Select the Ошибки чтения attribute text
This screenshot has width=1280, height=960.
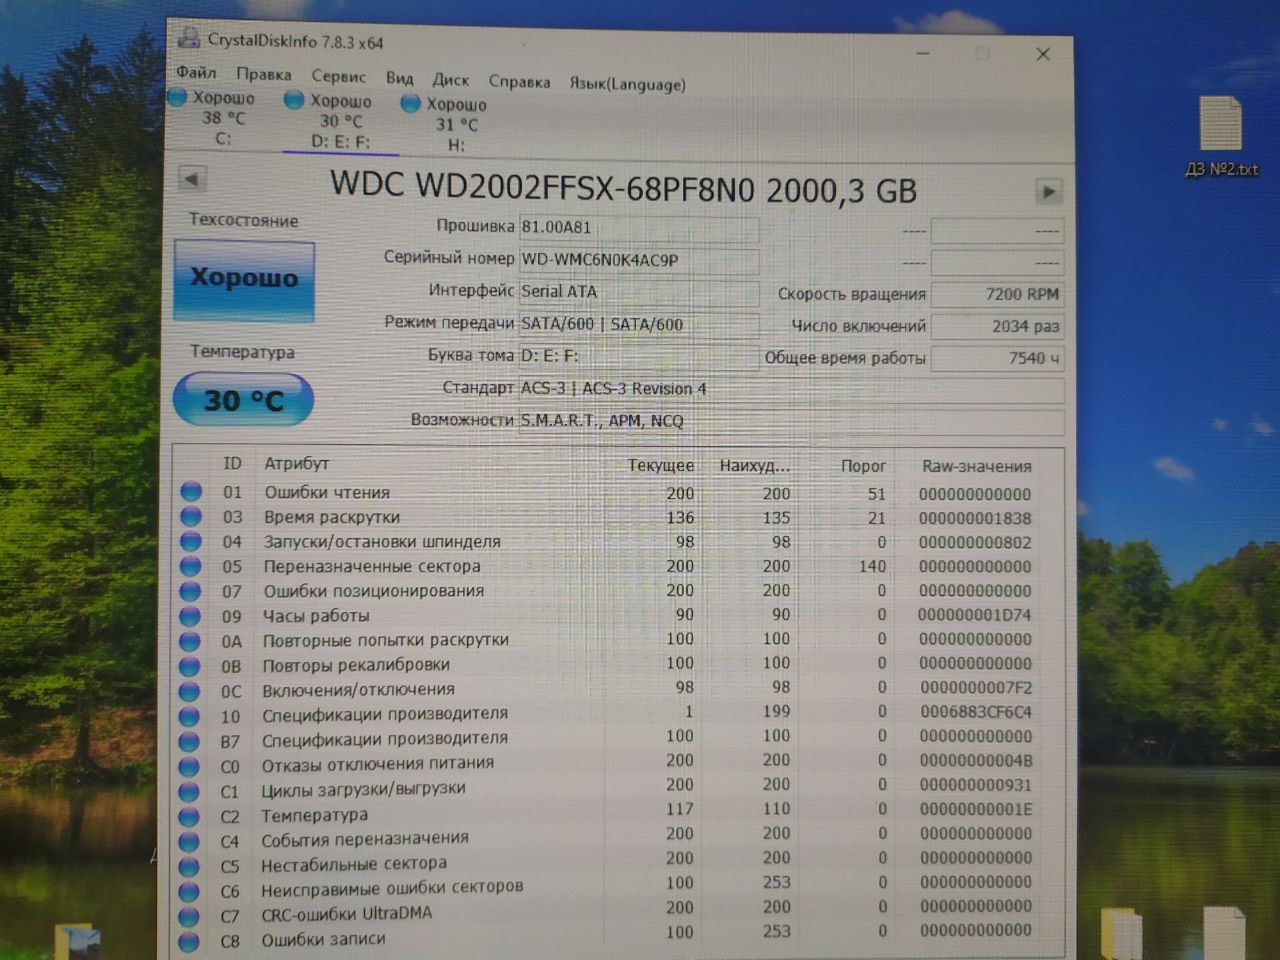[x=327, y=492]
